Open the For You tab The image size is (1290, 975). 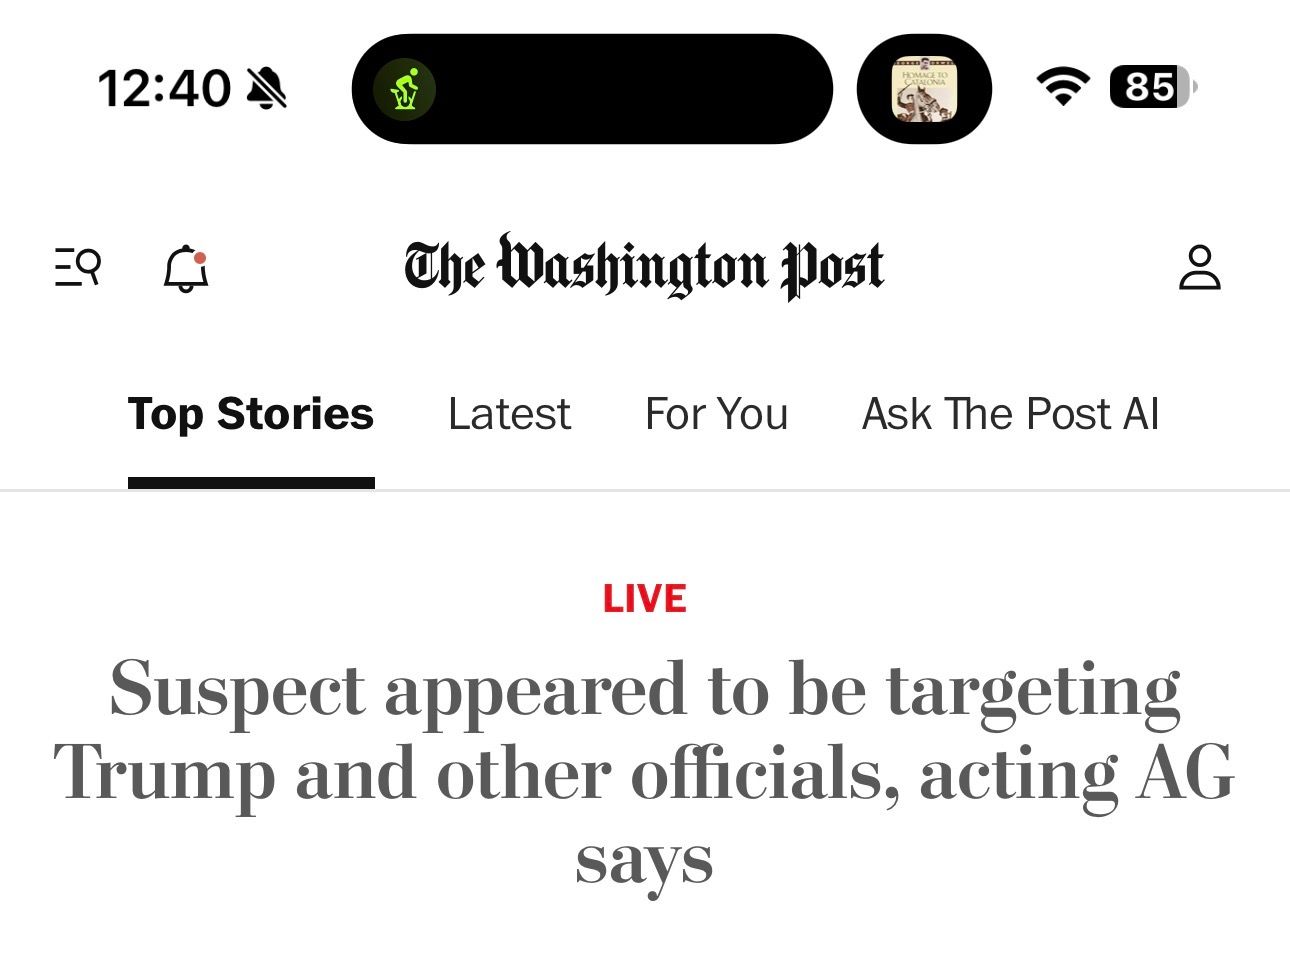[716, 414]
